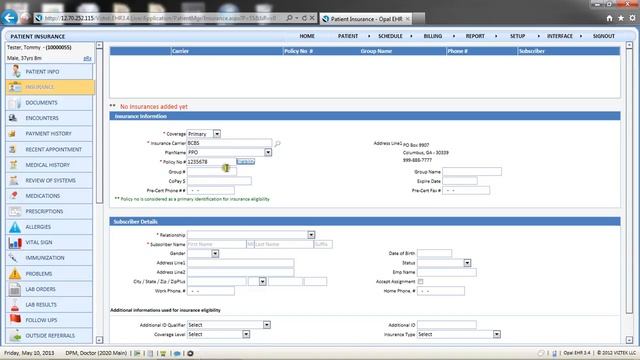
Task: Refresh the browser page
Action: (304, 18)
